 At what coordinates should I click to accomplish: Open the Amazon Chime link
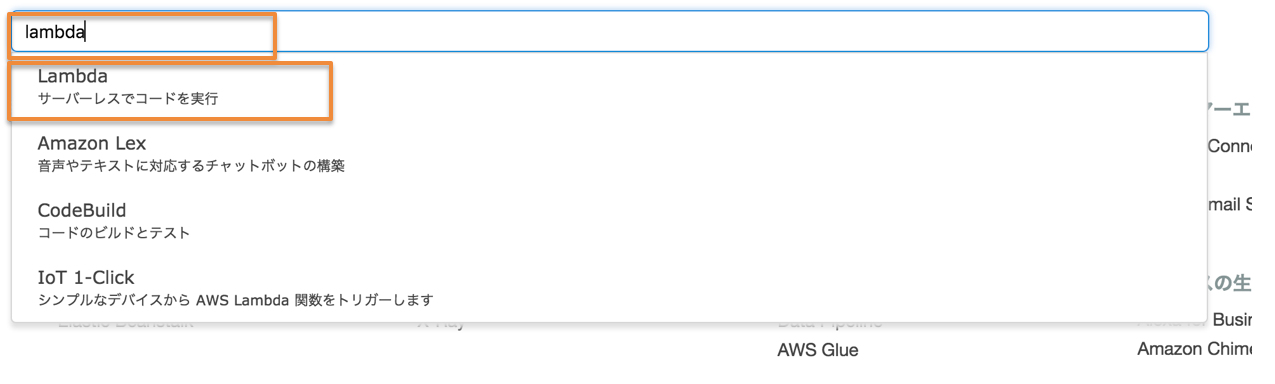click(x=1205, y=349)
